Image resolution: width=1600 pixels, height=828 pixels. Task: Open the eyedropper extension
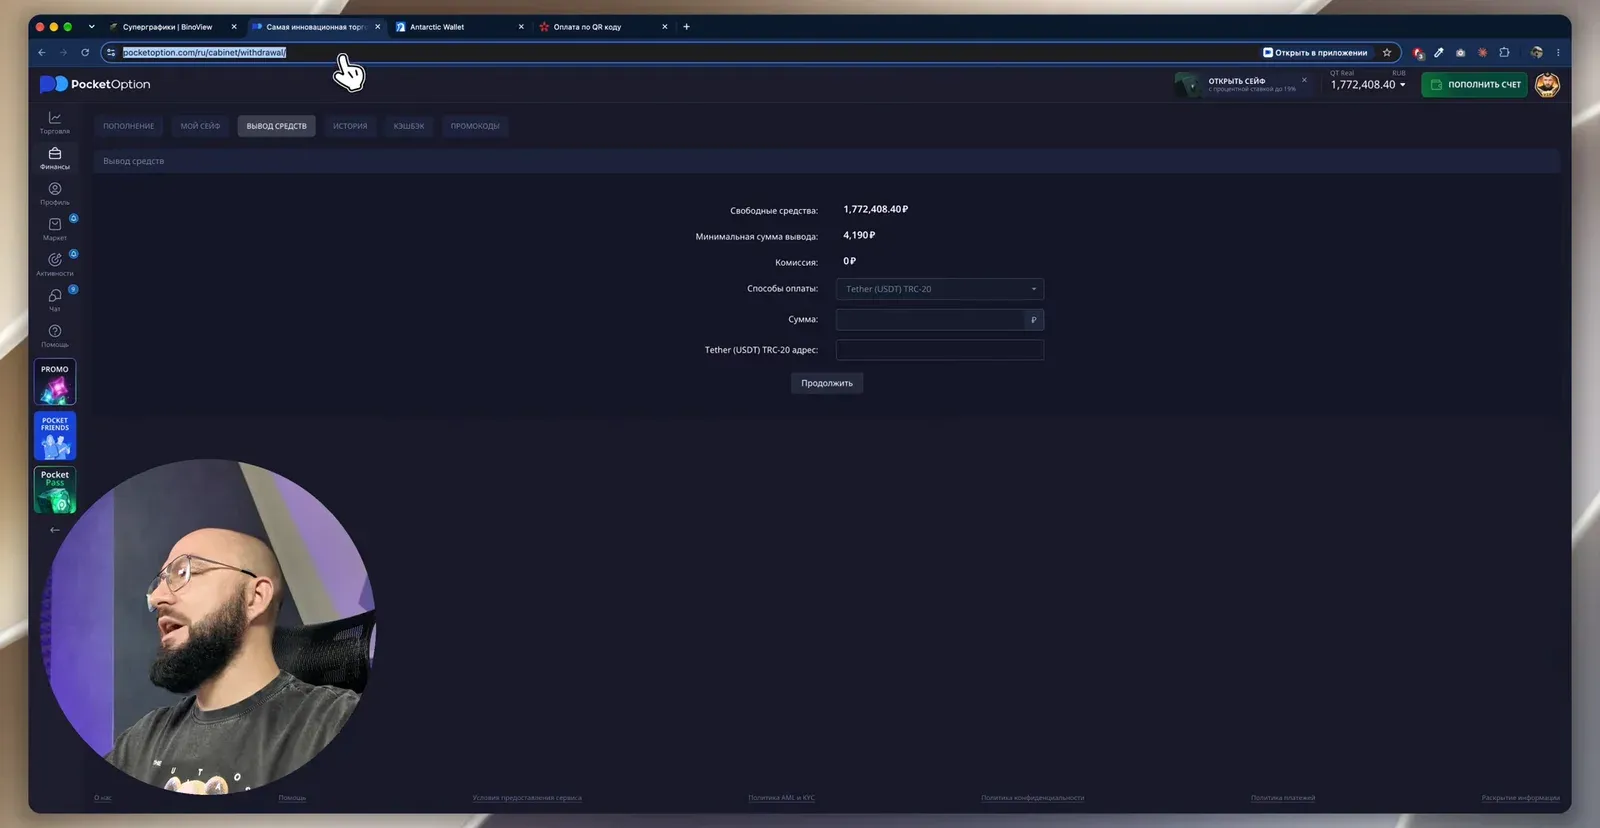(x=1439, y=53)
